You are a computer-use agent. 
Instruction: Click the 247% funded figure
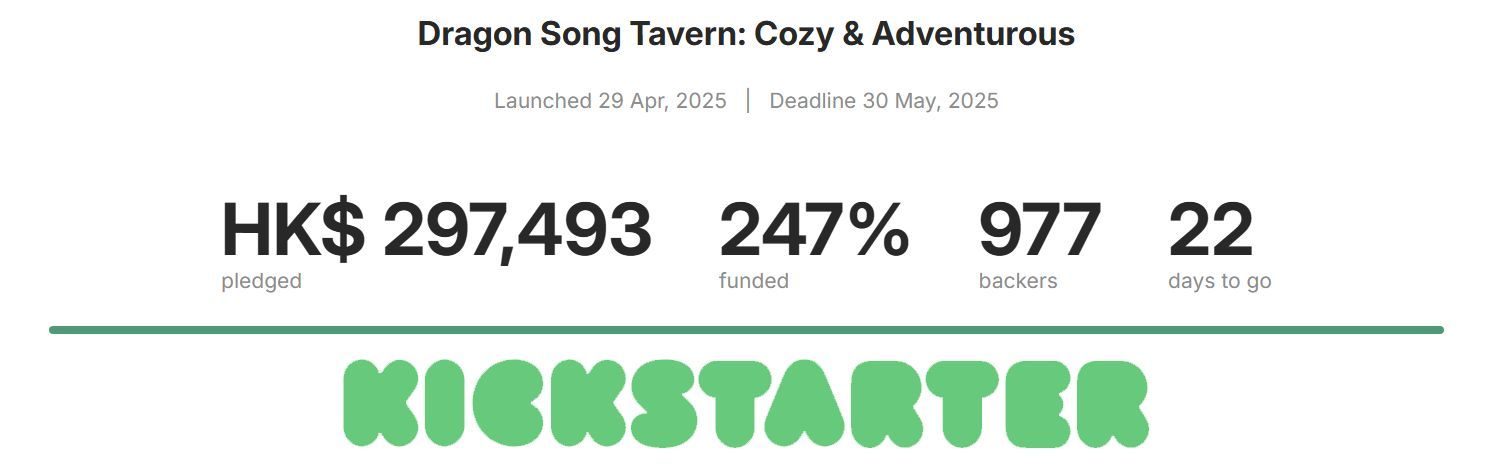[814, 230]
